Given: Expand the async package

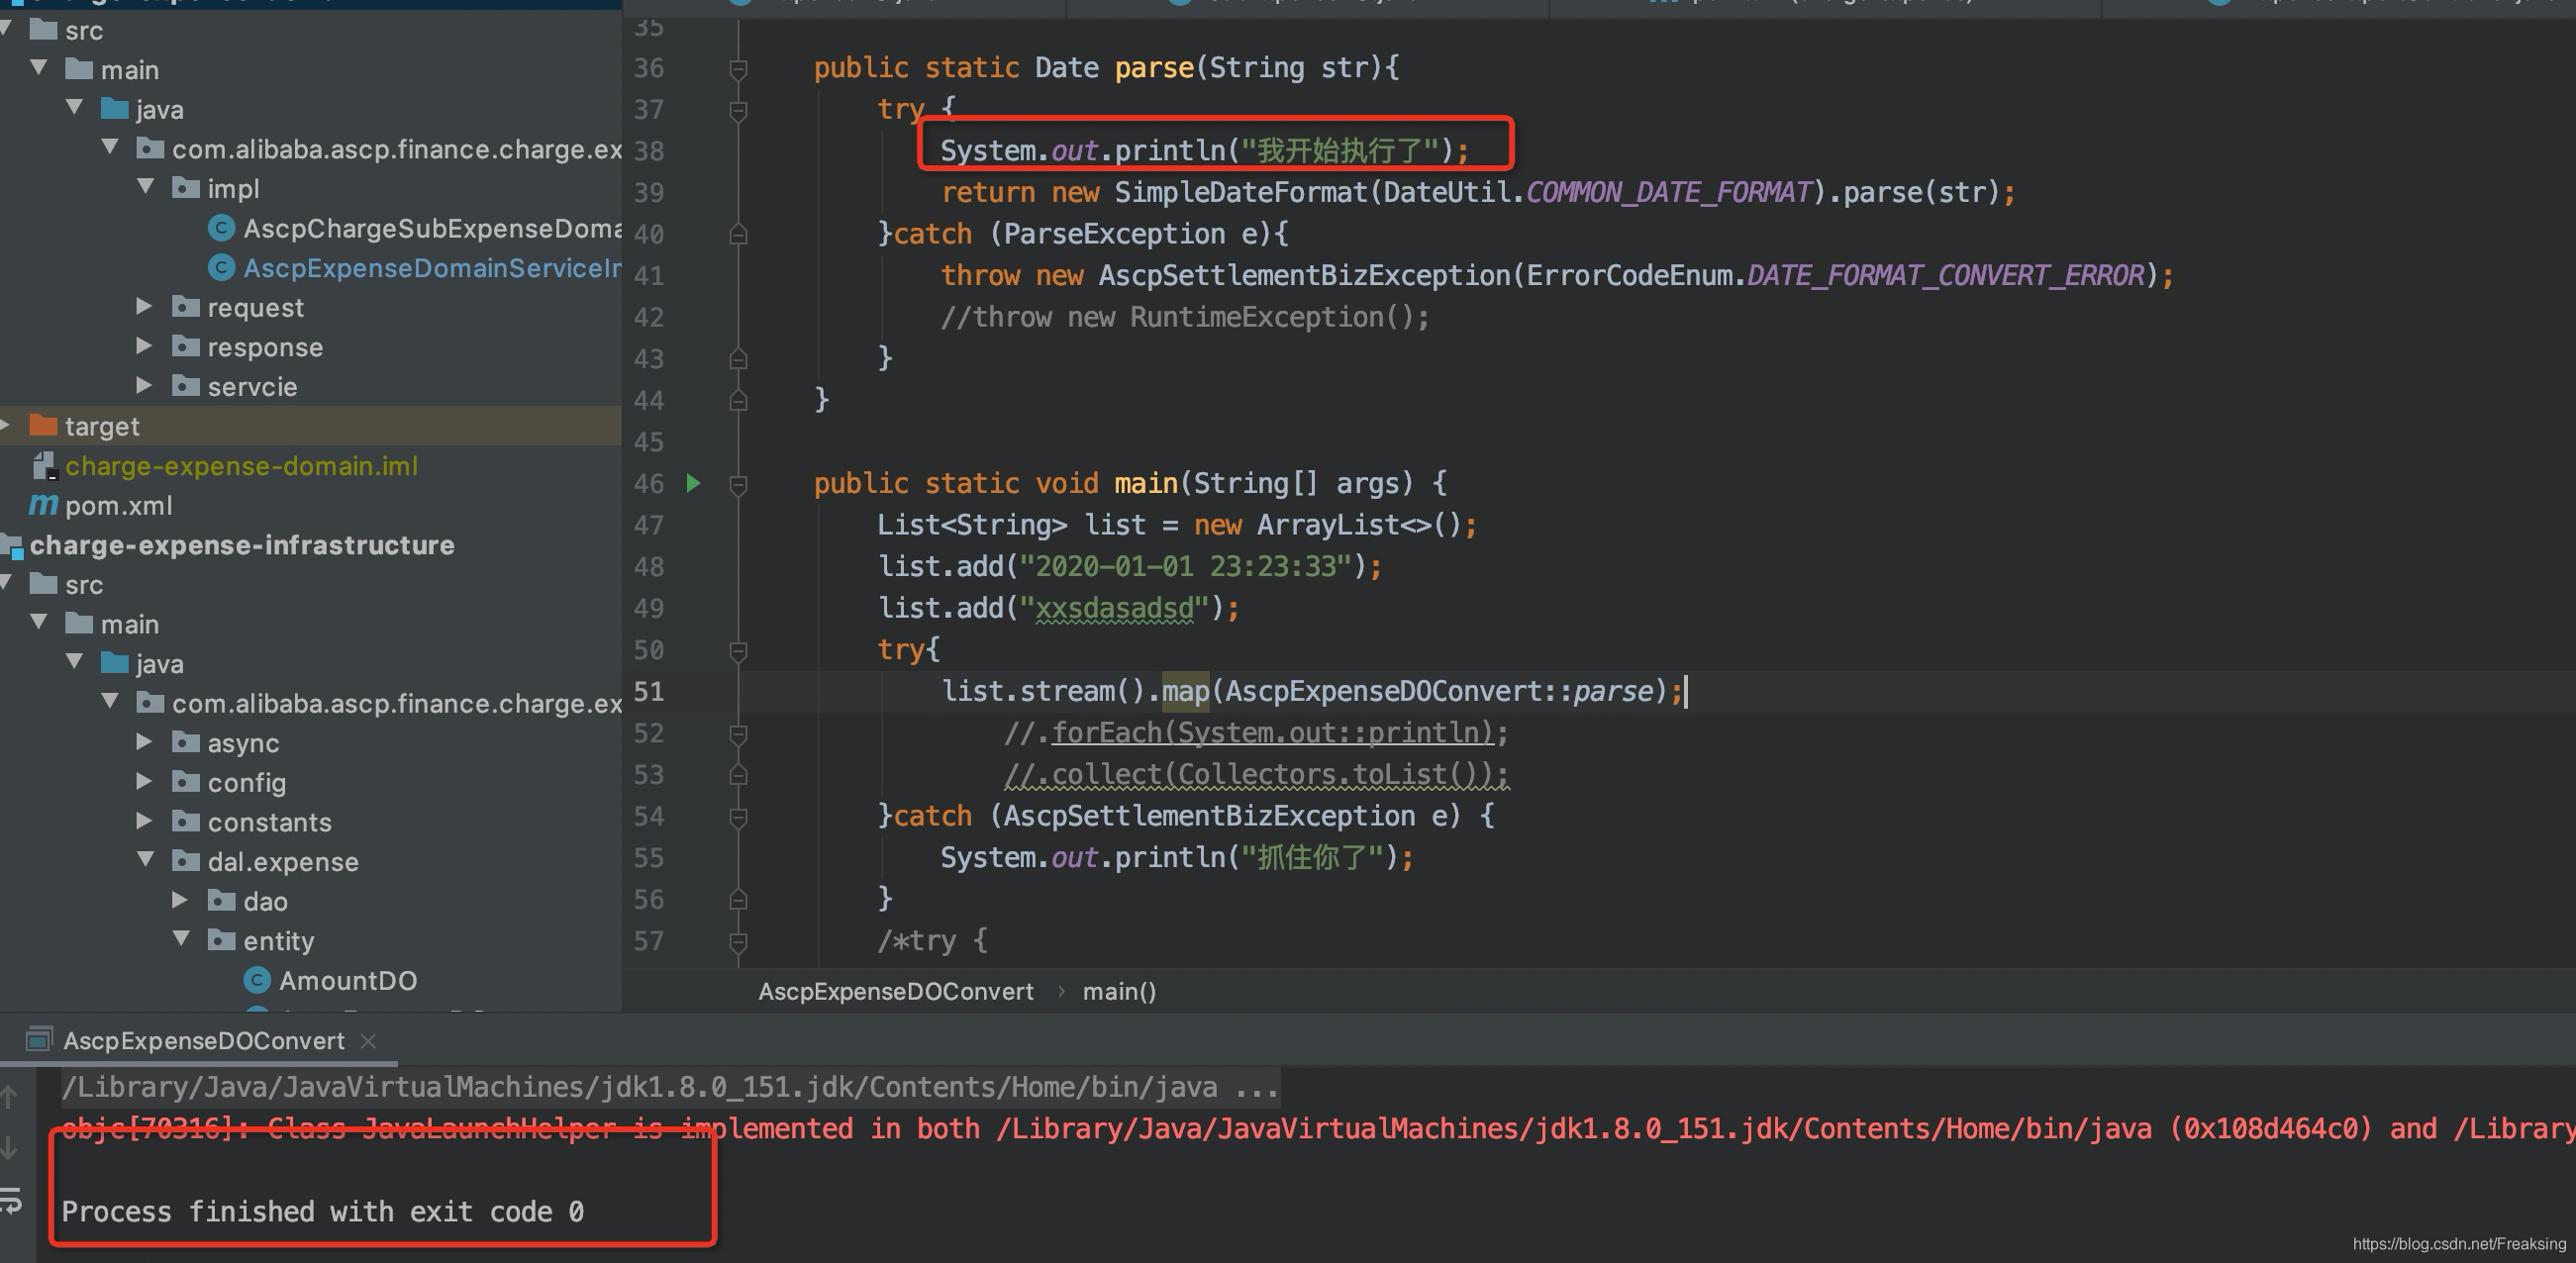Looking at the screenshot, I should pyautogui.click(x=145, y=742).
